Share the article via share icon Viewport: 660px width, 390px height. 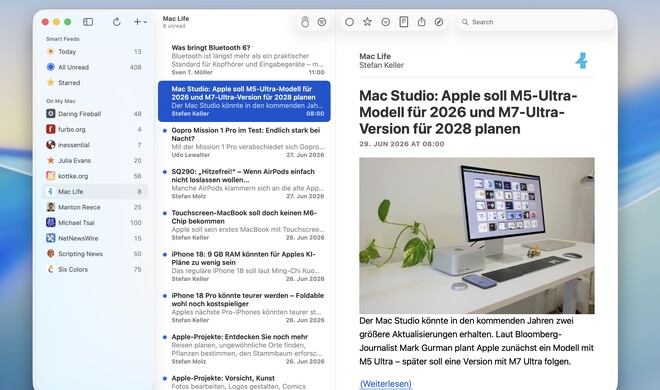point(421,22)
